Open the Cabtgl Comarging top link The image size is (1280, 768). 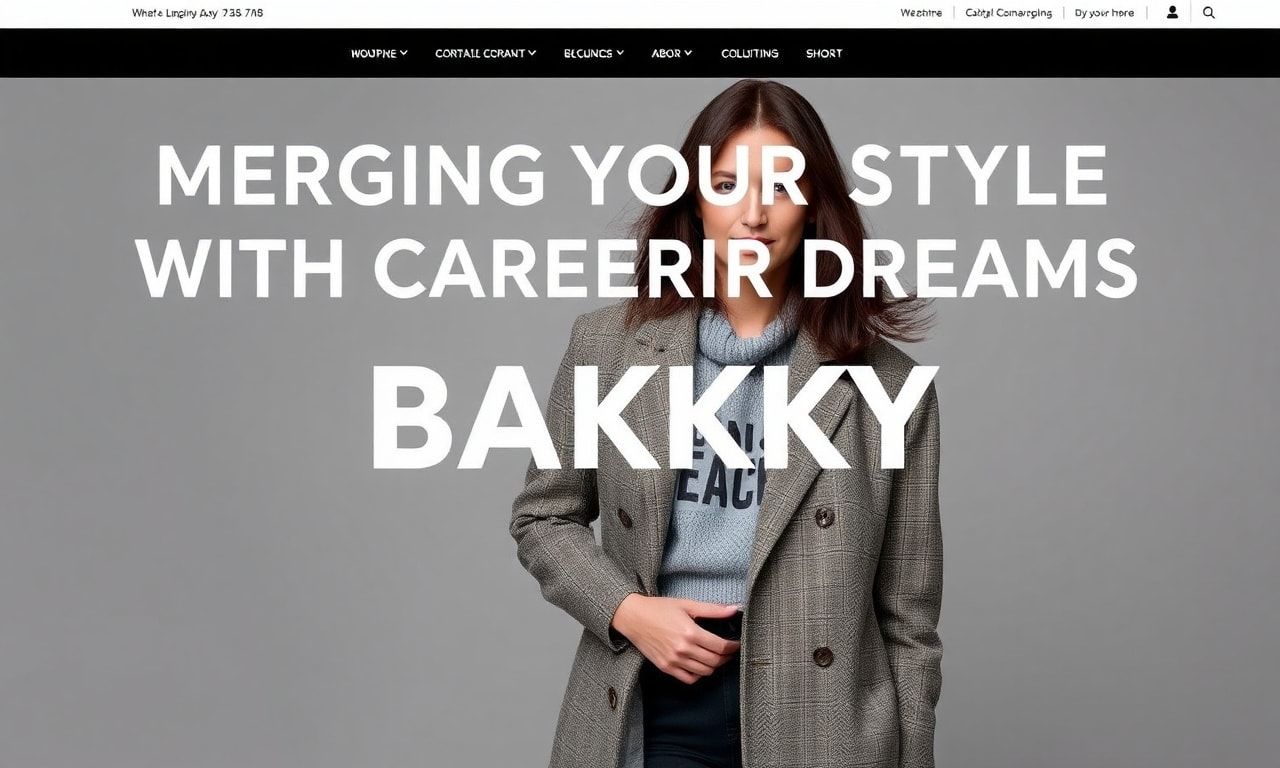click(1009, 13)
